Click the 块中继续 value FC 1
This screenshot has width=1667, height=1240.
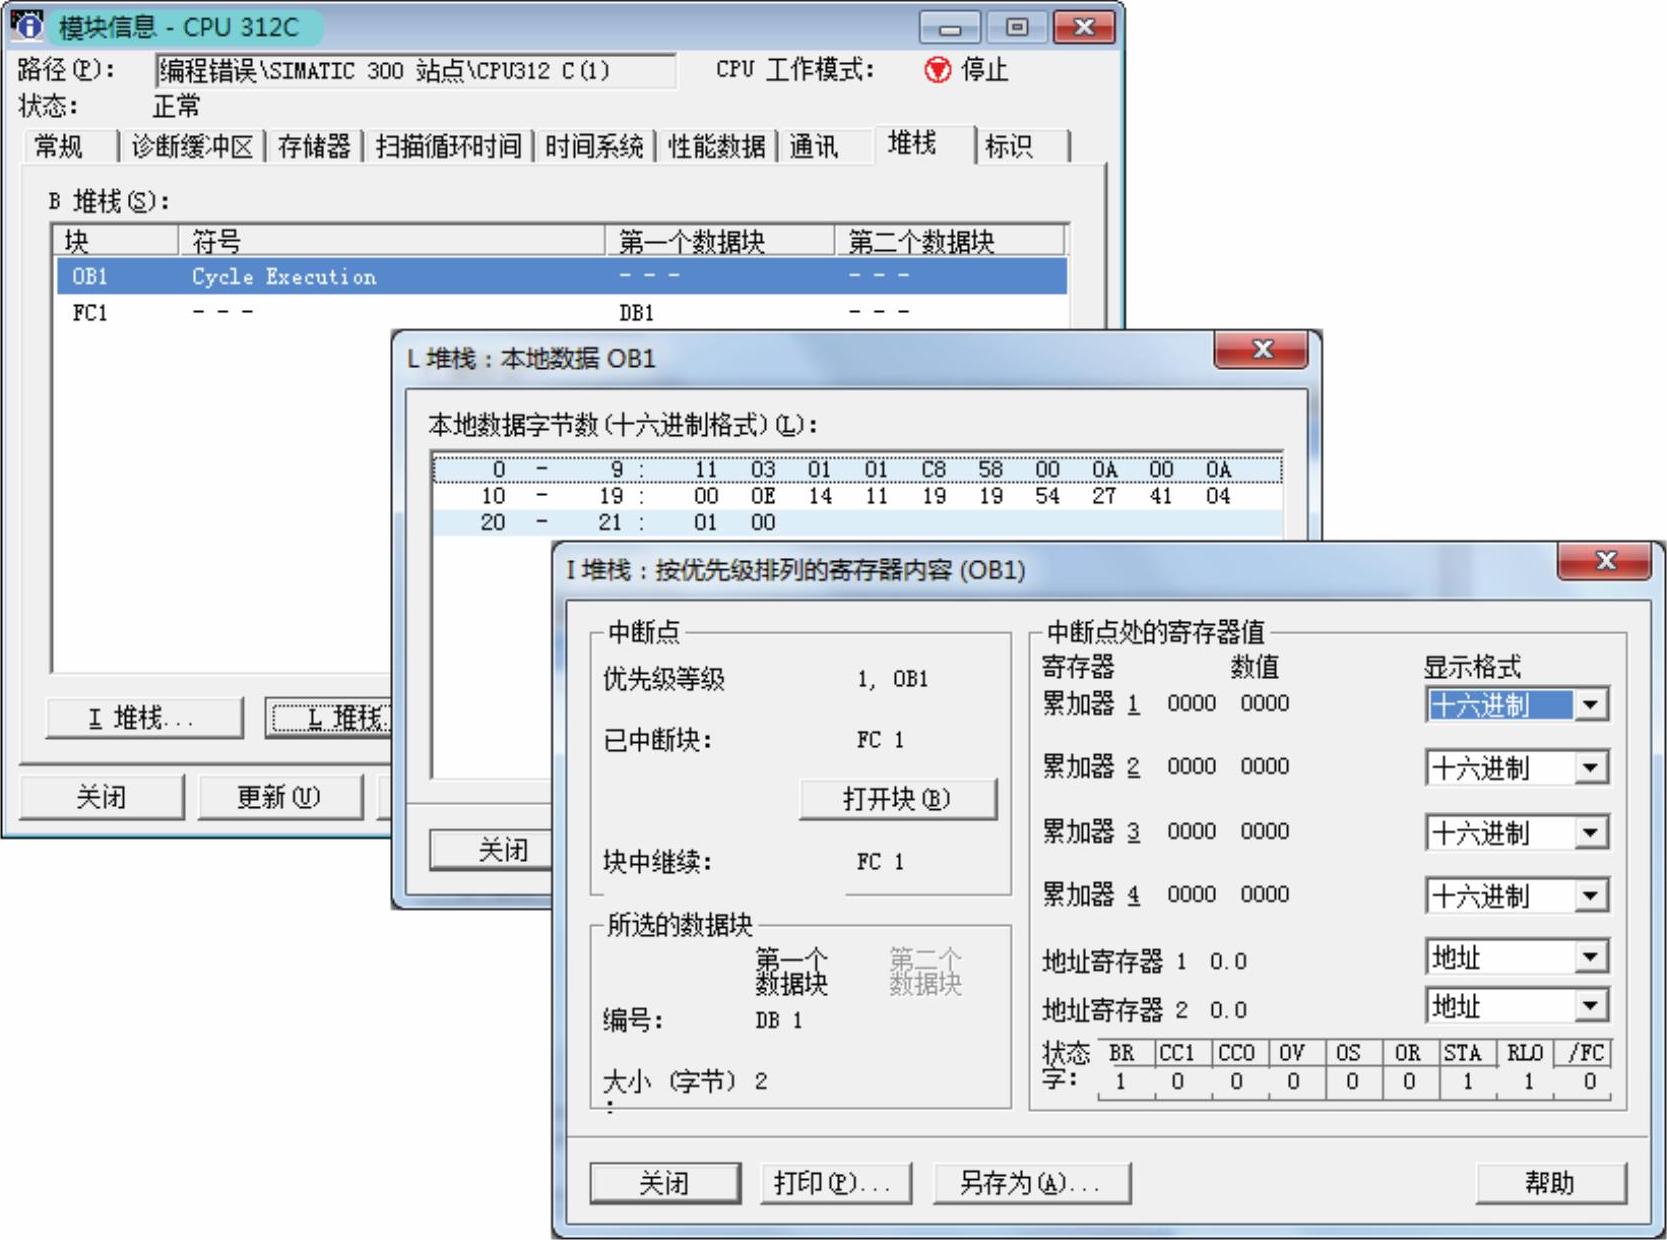click(x=880, y=862)
